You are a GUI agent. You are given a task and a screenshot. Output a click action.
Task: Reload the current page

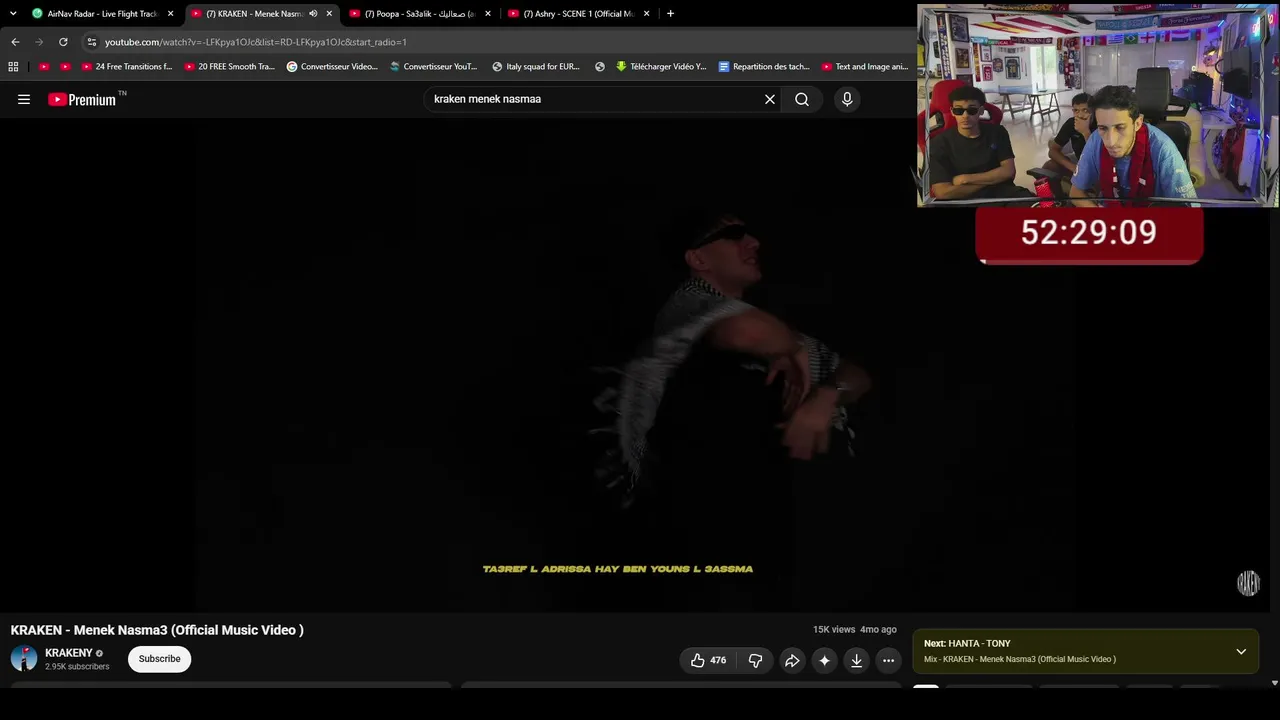pos(63,42)
